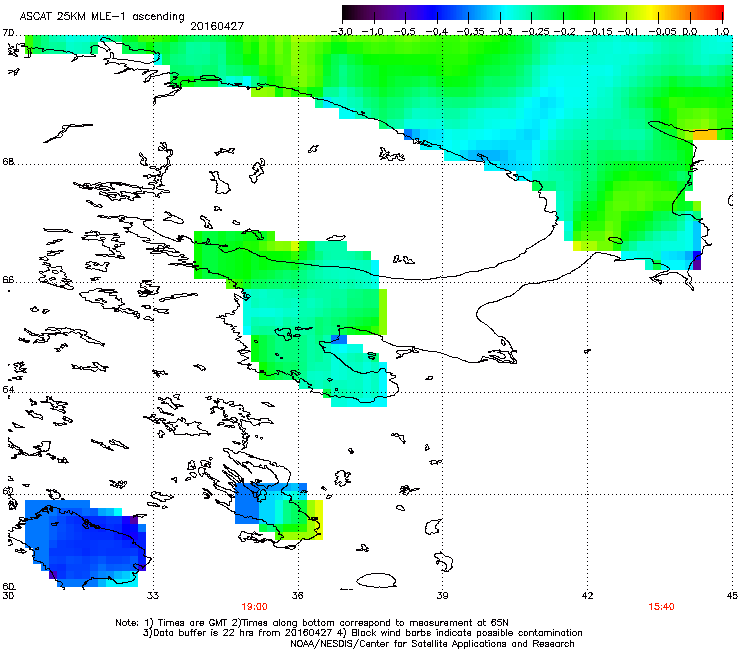Click the black end of the color bar
Screen dimensions: 740x650
349,12
